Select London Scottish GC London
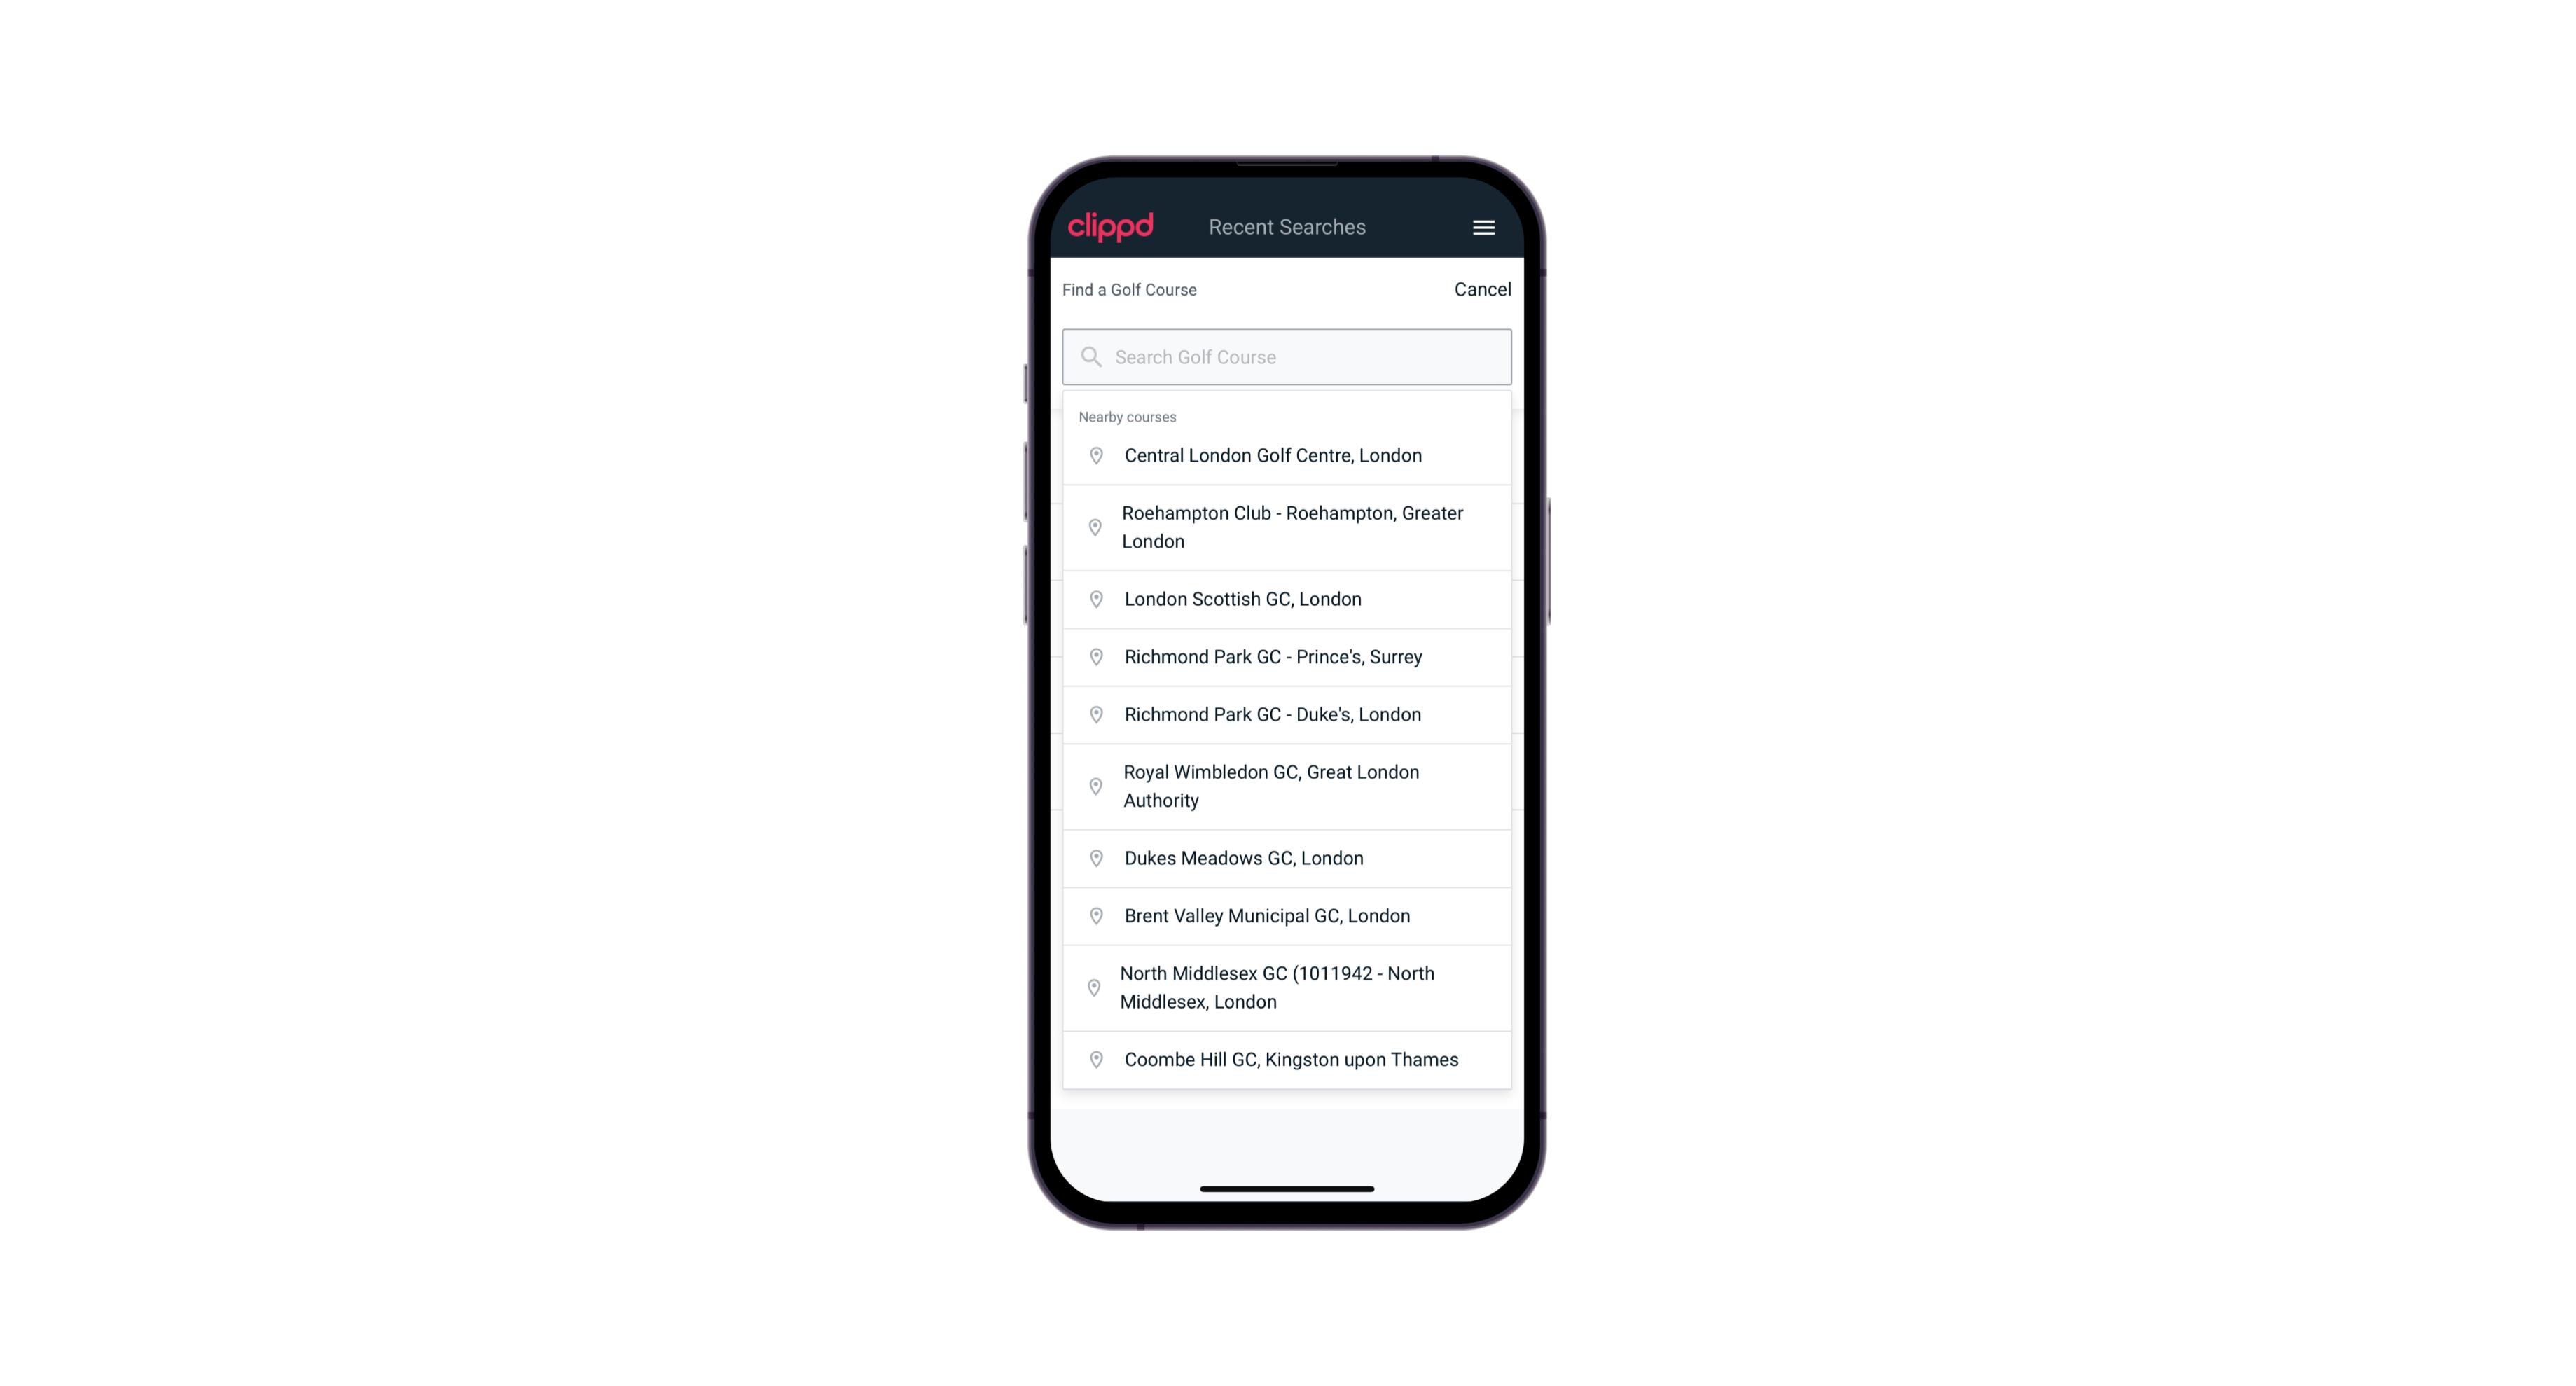Image resolution: width=2576 pixels, height=1386 pixels. coord(1287,599)
